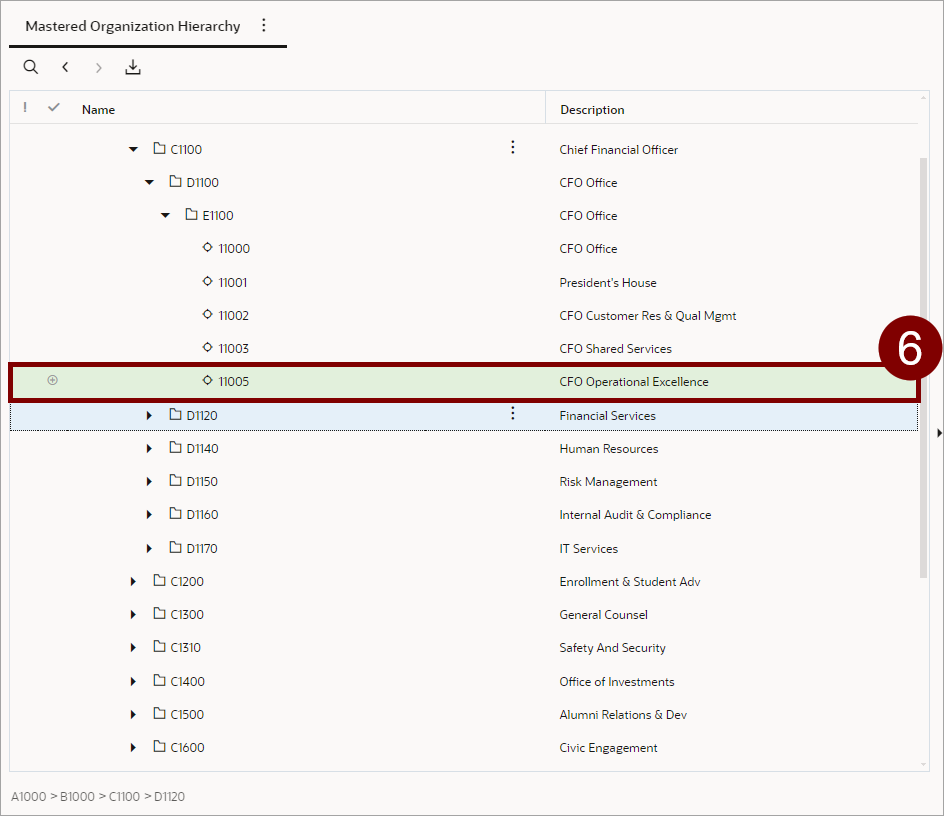Viewport: 944px width, 816px height.
Task: Click C1100 in the breadcrumb path
Action: [125, 797]
